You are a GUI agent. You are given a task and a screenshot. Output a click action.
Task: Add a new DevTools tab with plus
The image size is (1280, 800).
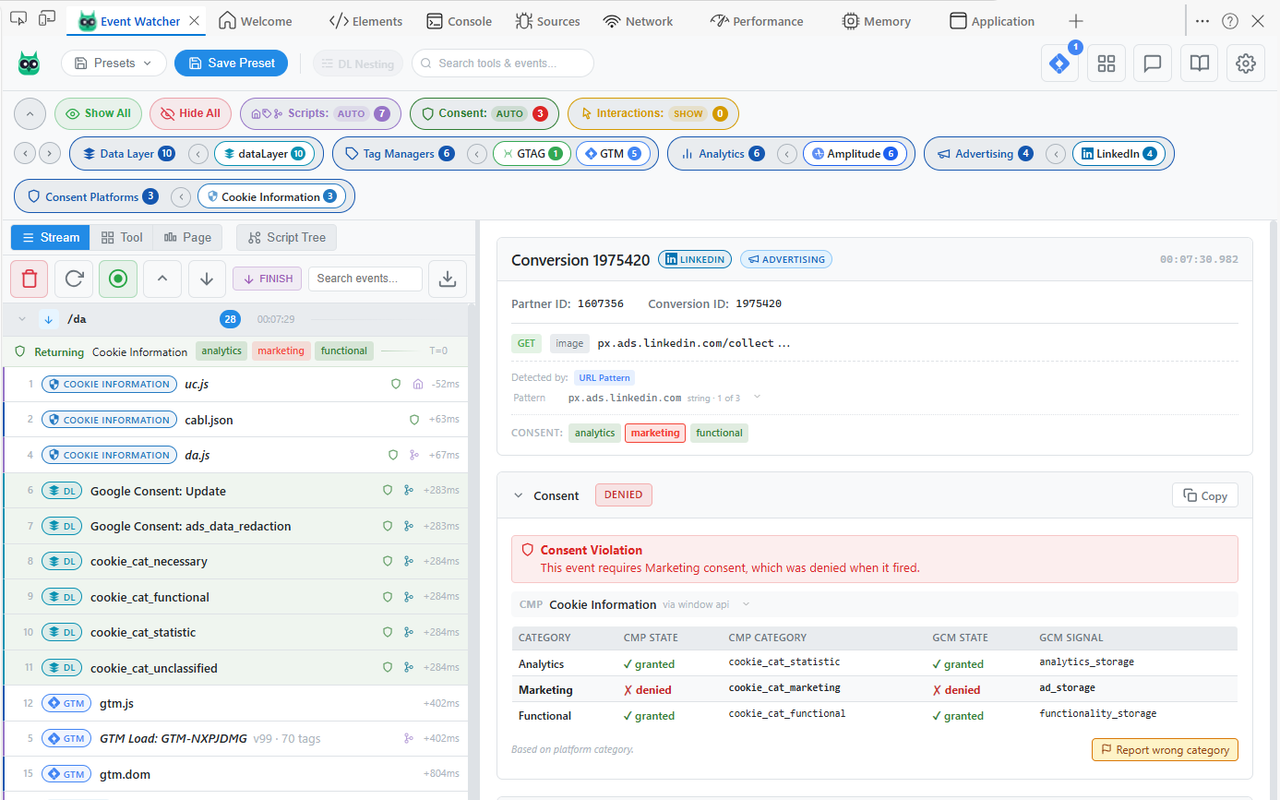coord(1076,21)
